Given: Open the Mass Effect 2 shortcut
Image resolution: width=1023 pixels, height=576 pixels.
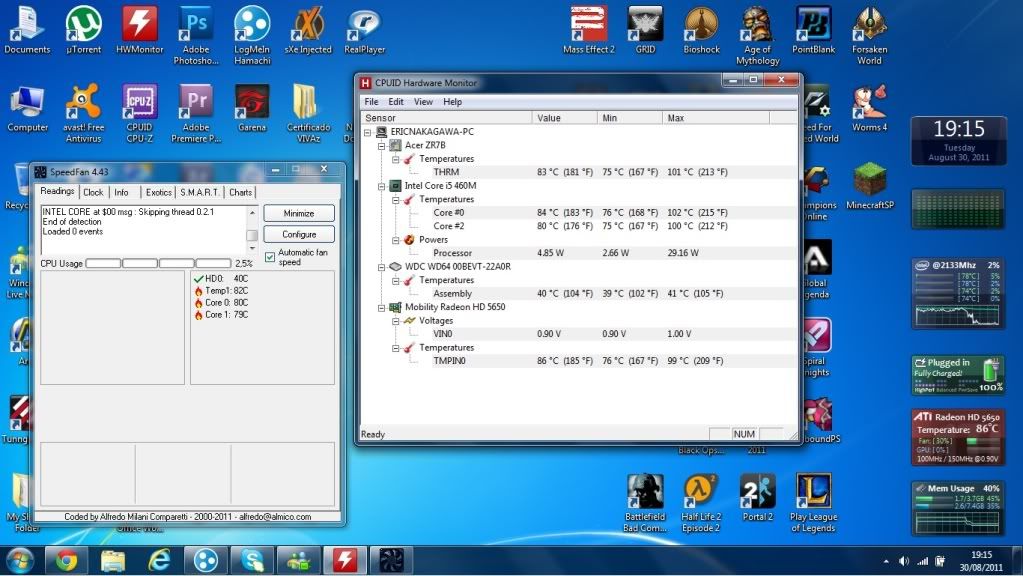Looking at the screenshot, I should click(x=588, y=30).
